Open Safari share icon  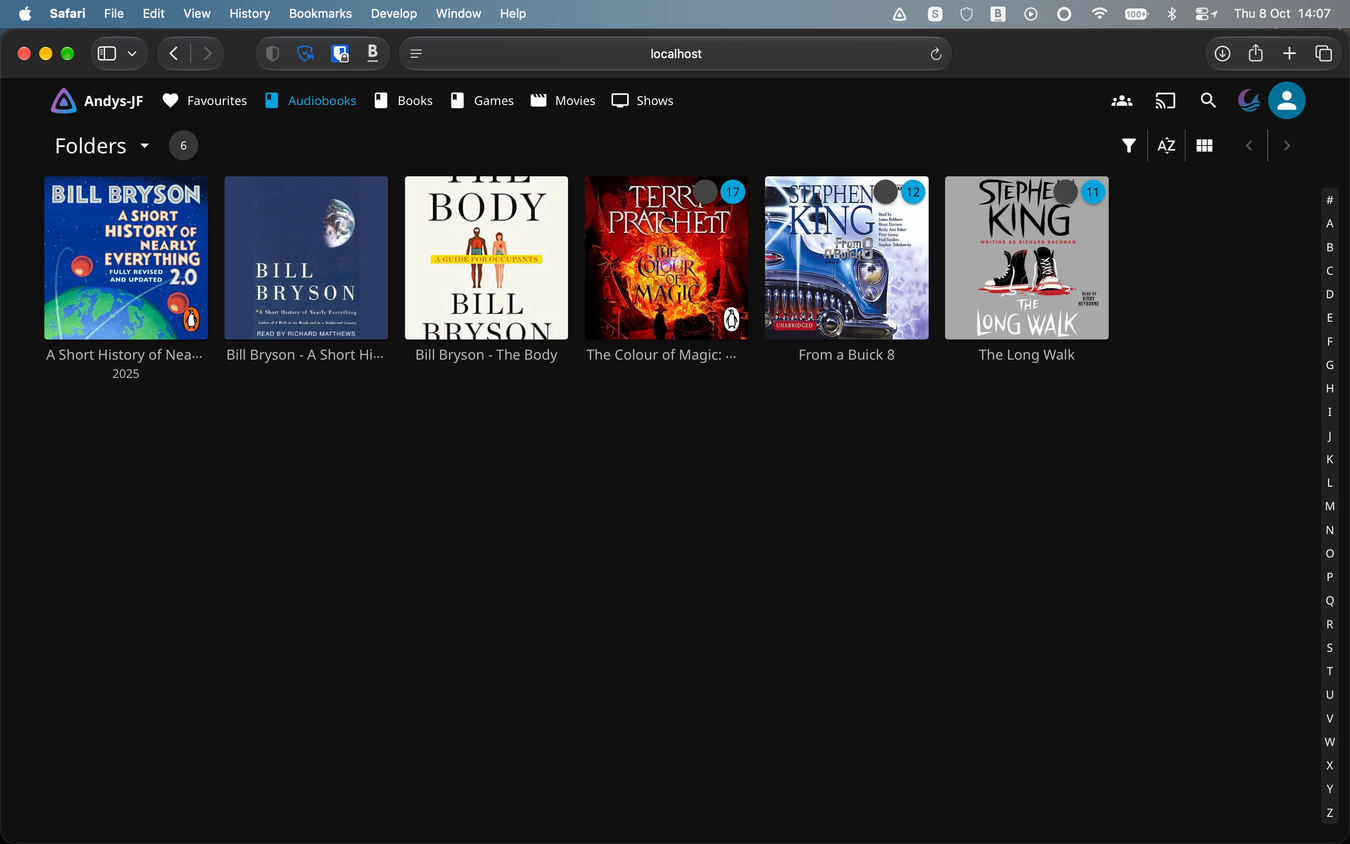tap(1256, 53)
